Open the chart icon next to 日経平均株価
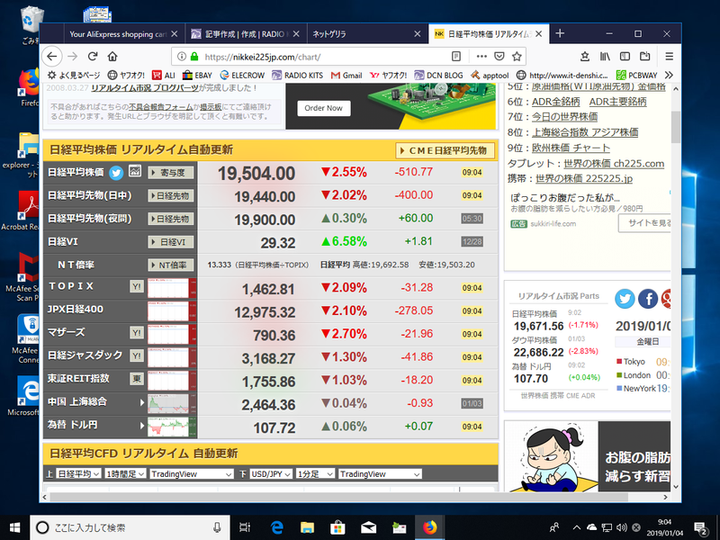 134,171
